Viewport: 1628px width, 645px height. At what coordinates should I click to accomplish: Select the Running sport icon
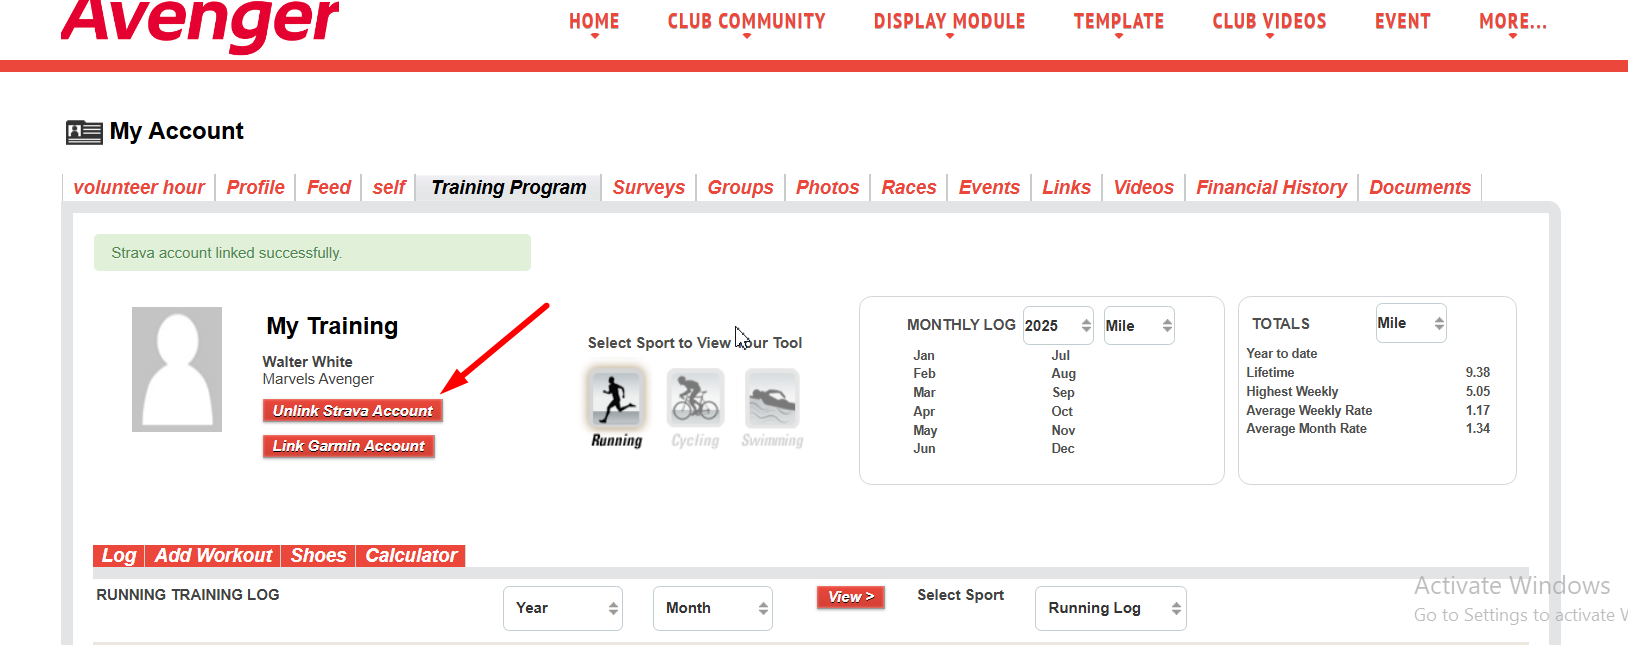(x=616, y=399)
